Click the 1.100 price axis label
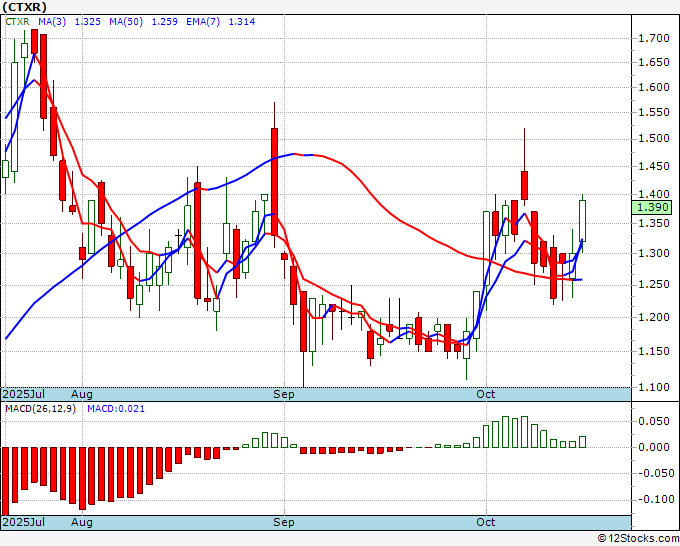Screen dimensions: 680x546 coord(653,386)
